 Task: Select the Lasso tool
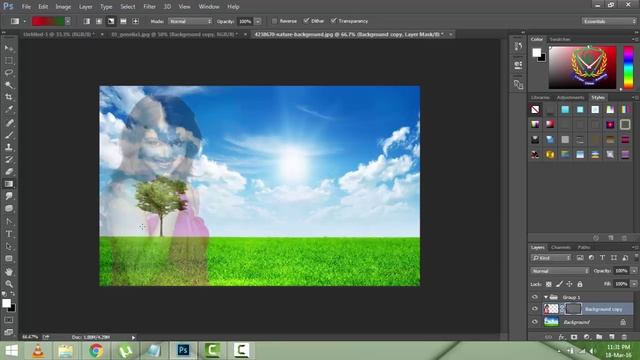(x=9, y=73)
